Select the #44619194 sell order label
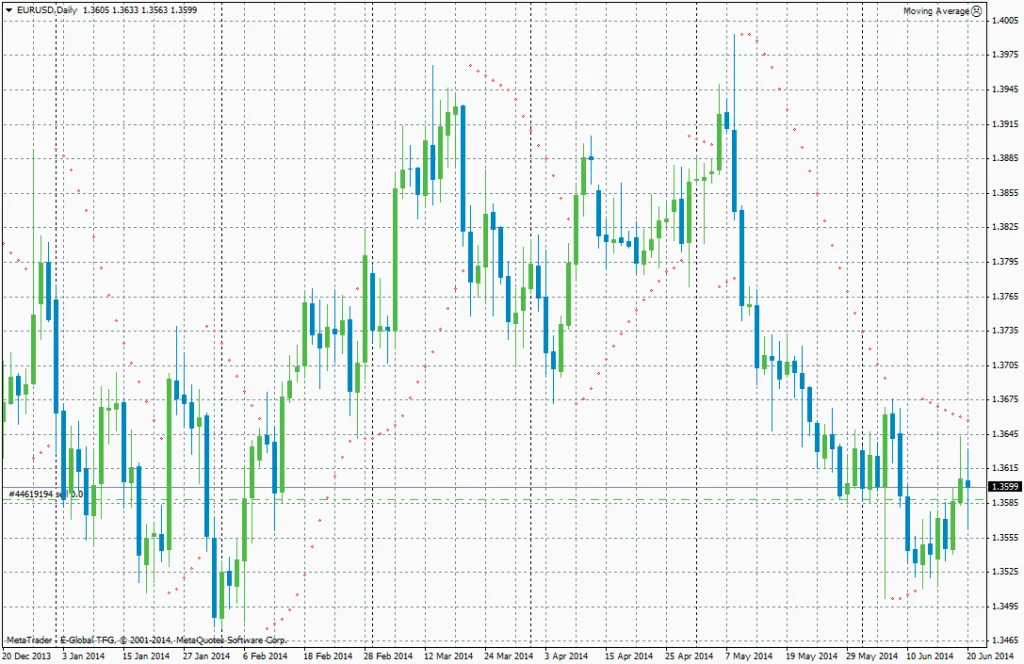Viewport: 1024px width, 664px height. coord(46,494)
